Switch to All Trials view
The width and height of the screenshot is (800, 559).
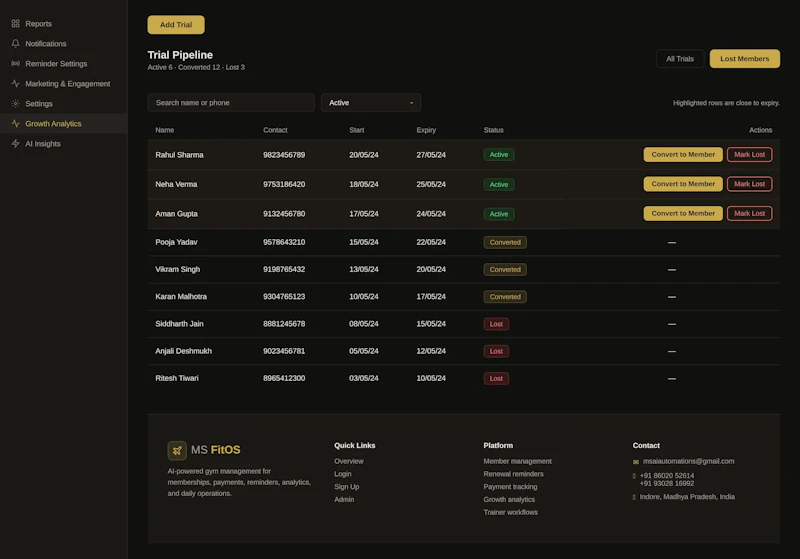680,59
